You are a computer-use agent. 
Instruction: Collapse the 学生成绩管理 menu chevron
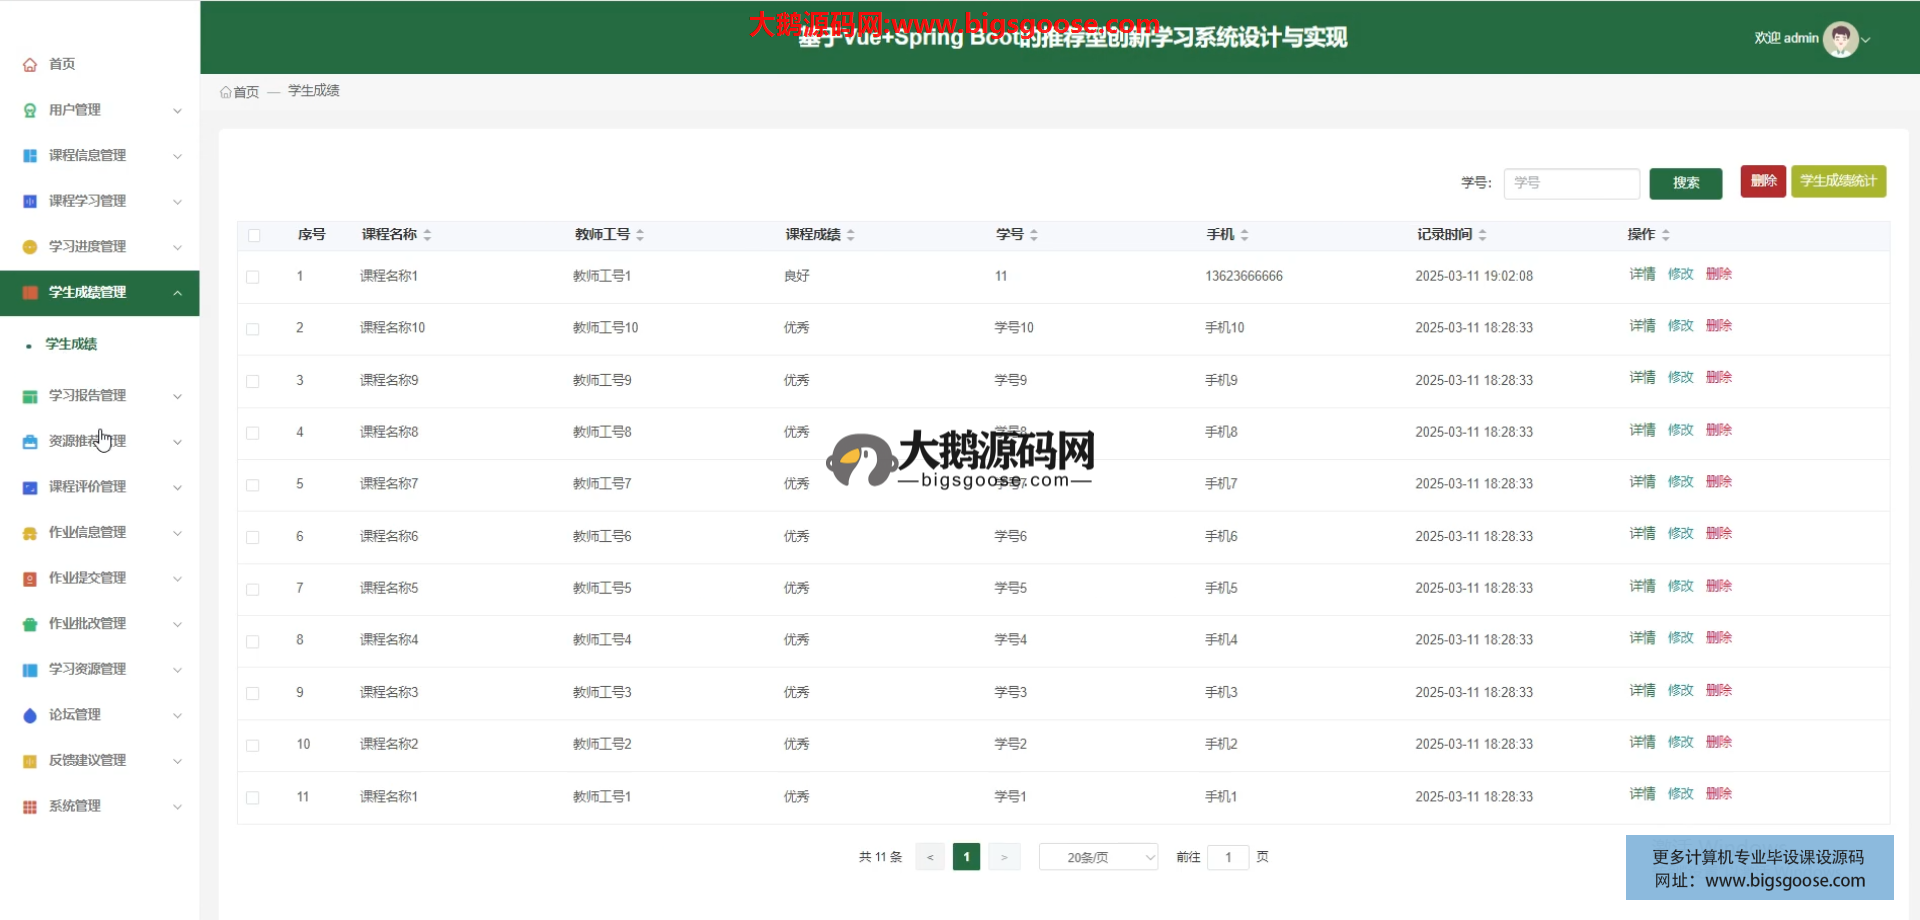[x=177, y=293]
